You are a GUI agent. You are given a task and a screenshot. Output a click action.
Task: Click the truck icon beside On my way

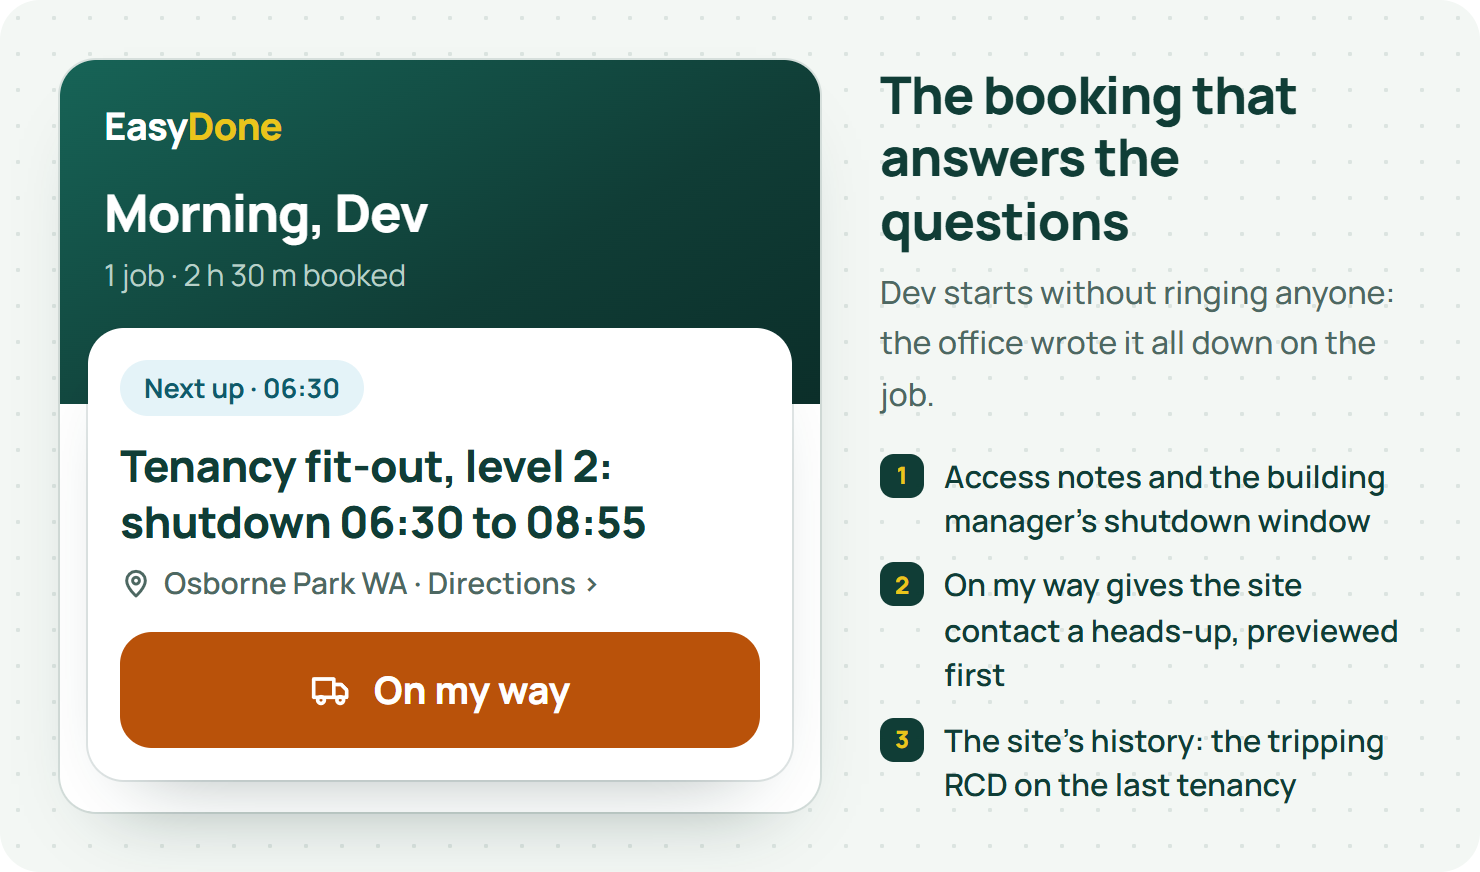tap(330, 691)
